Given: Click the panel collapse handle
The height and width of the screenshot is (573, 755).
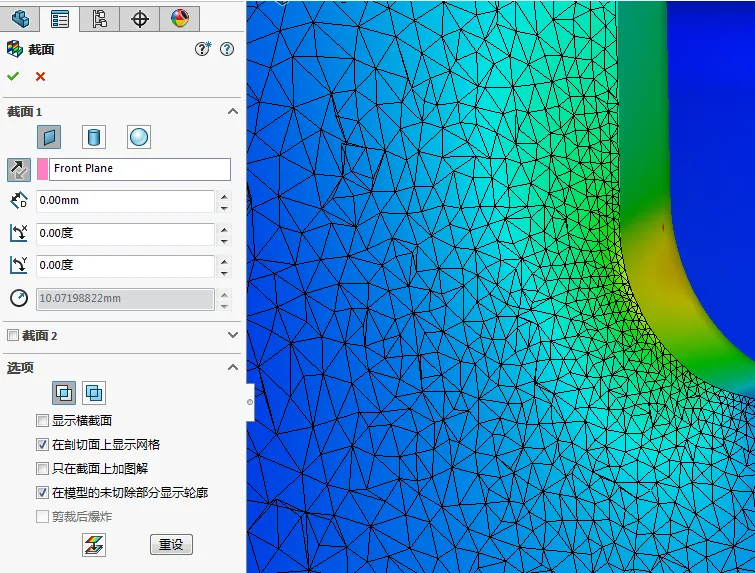Looking at the screenshot, I should [250, 402].
